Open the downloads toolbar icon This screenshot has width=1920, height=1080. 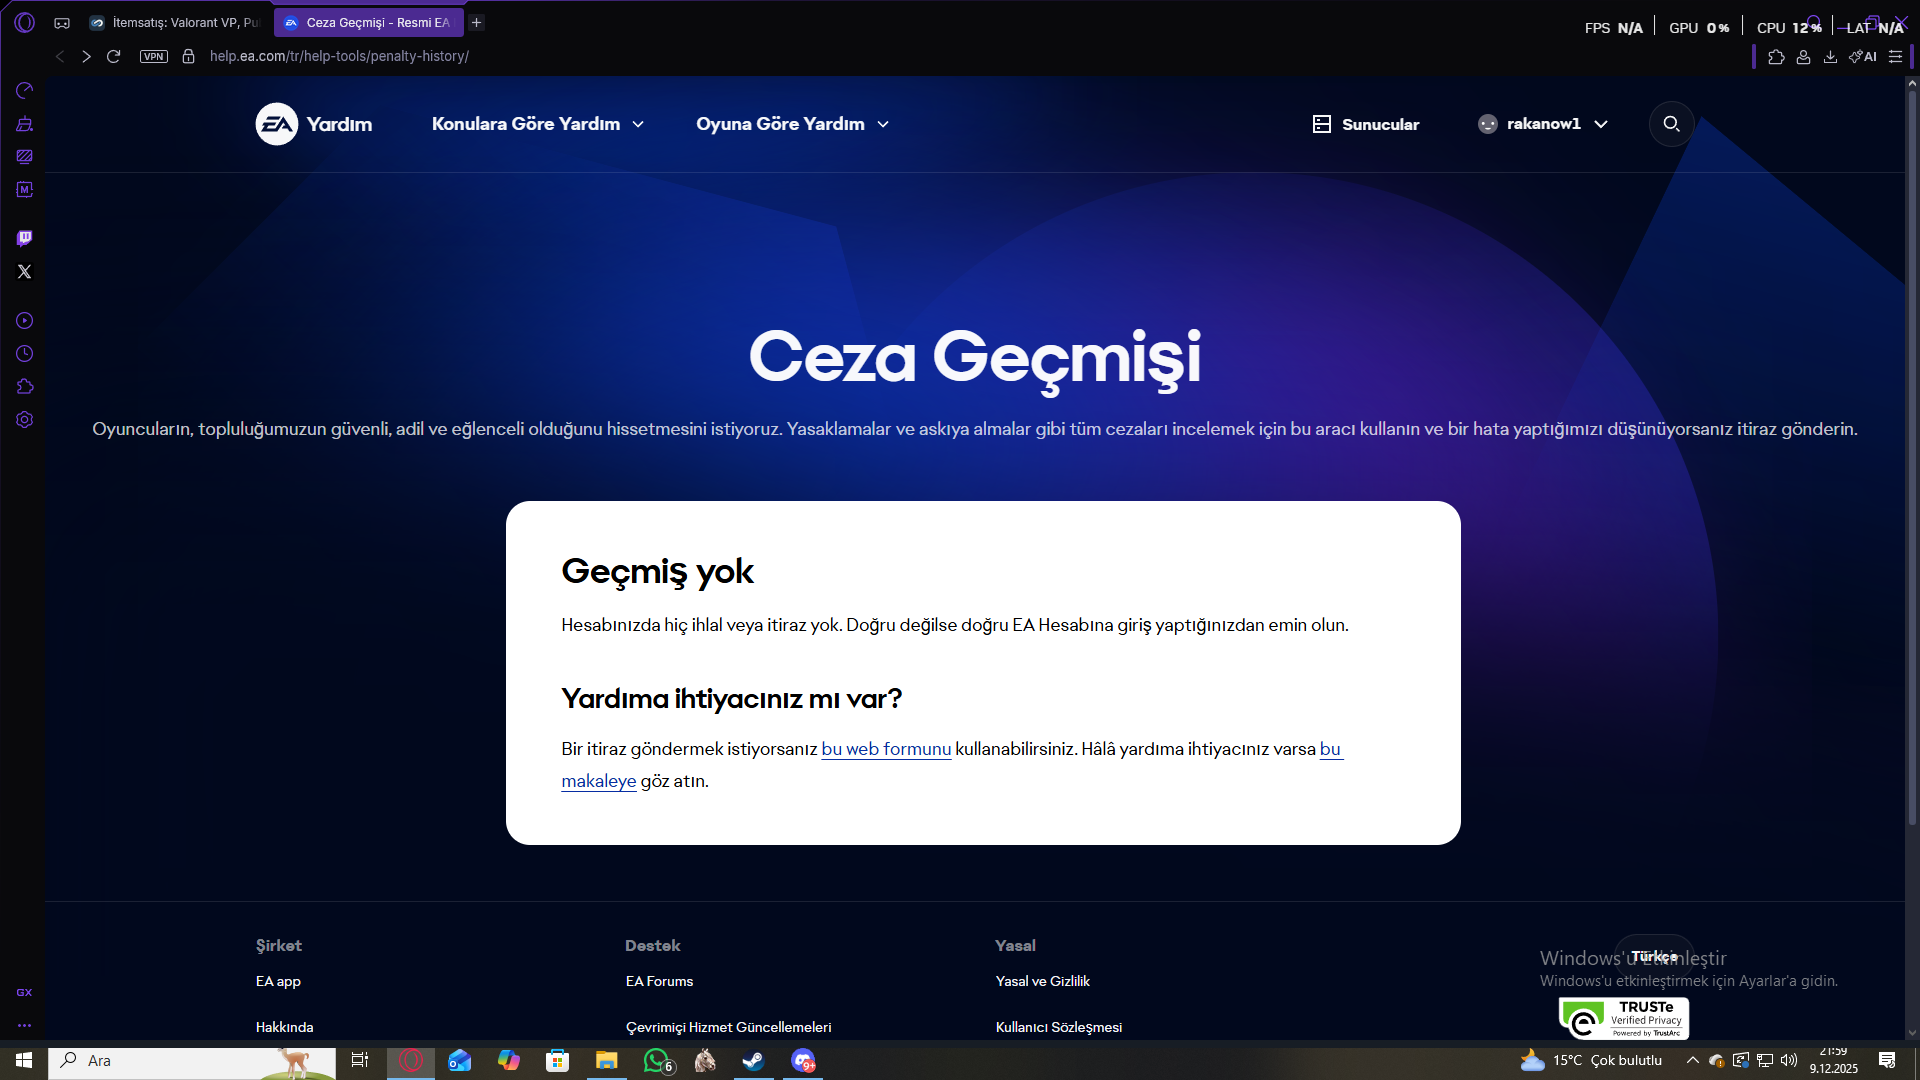(x=1830, y=57)
